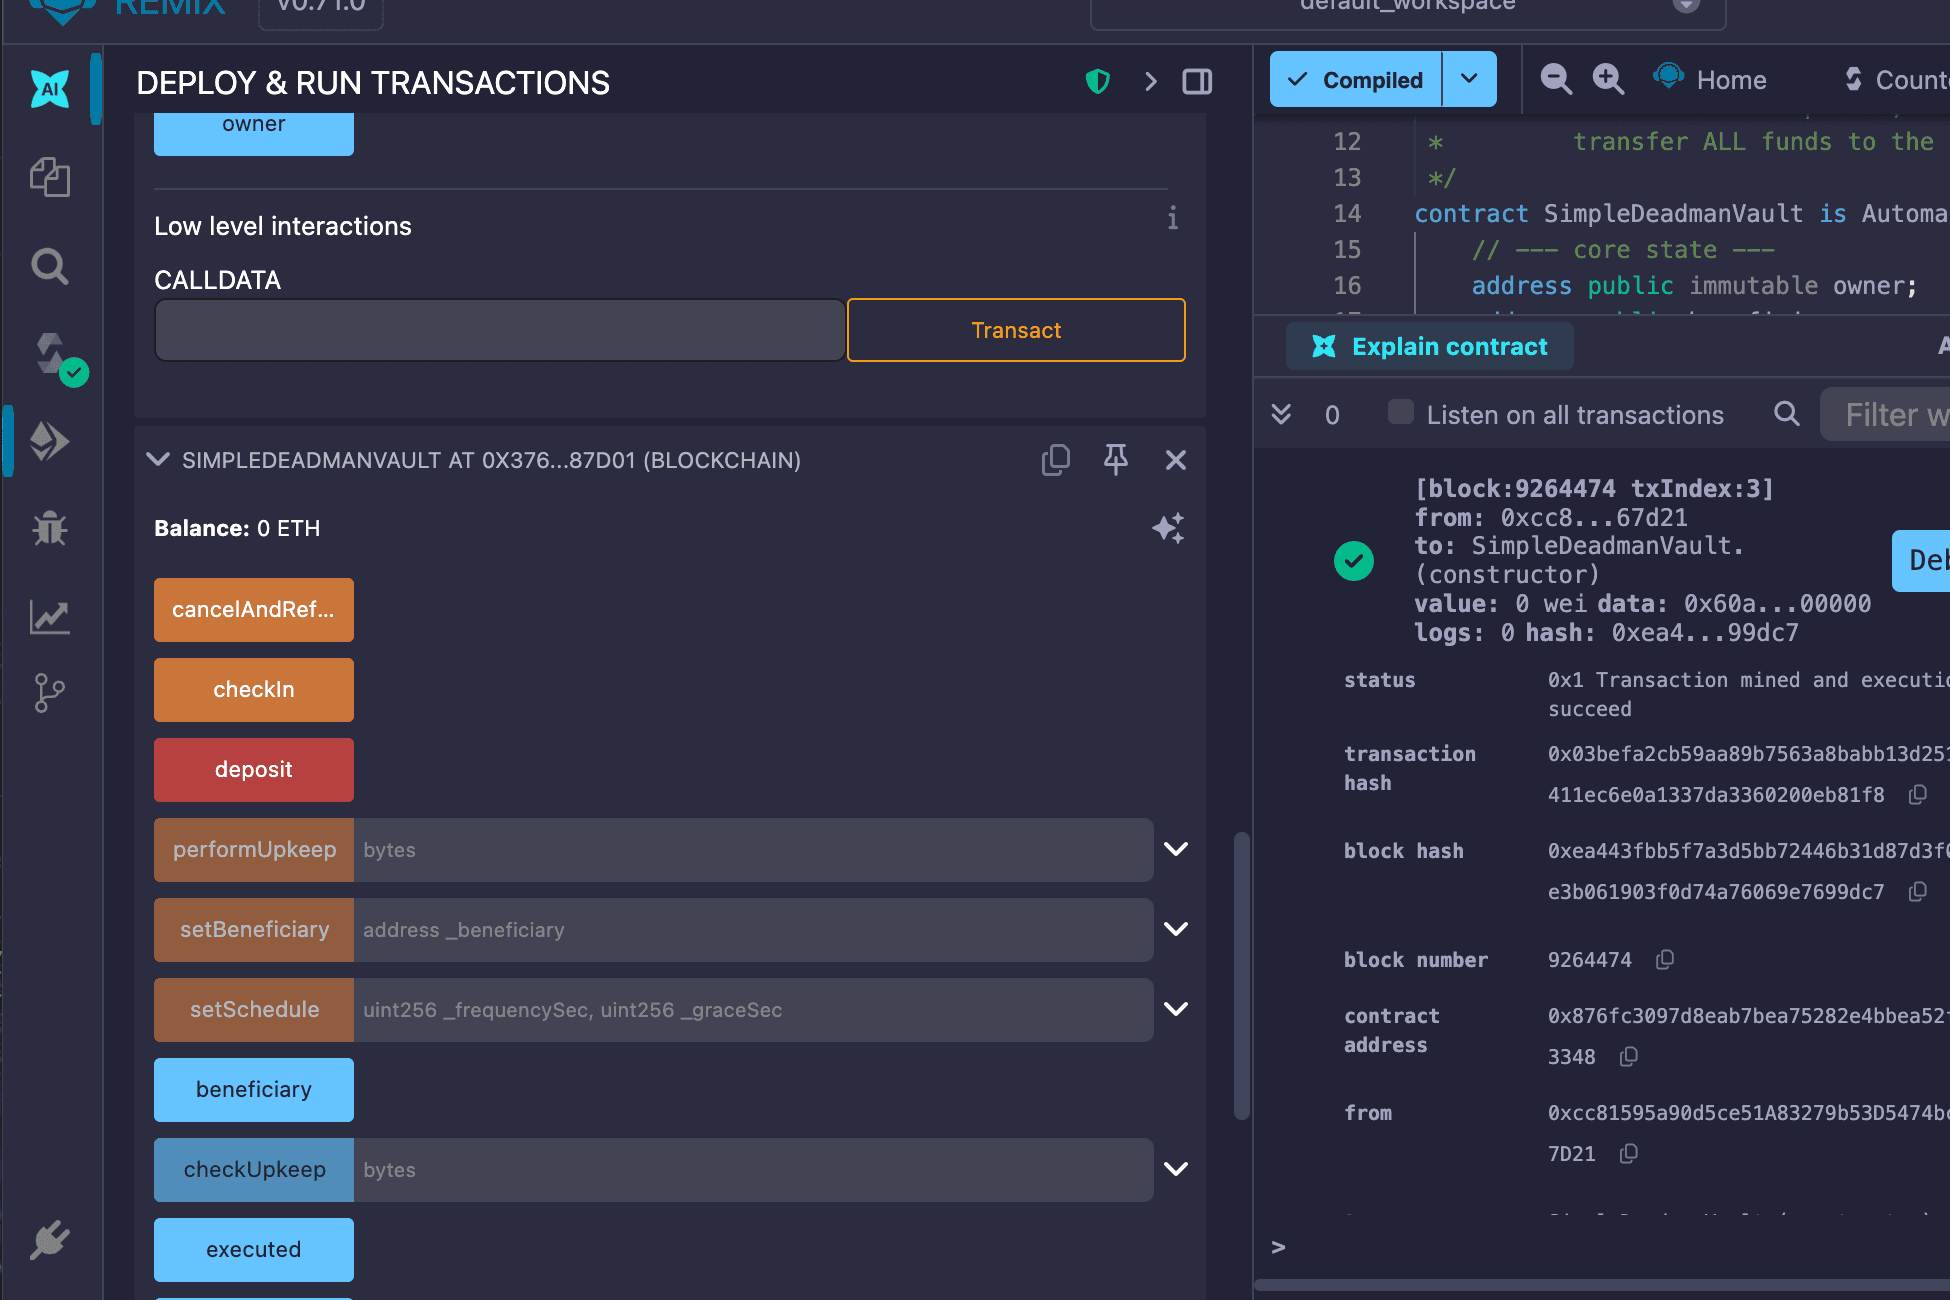Screen dimensions: 1950x1300
Task: Click into the CALLDATA input field
Action: point(499,330)
